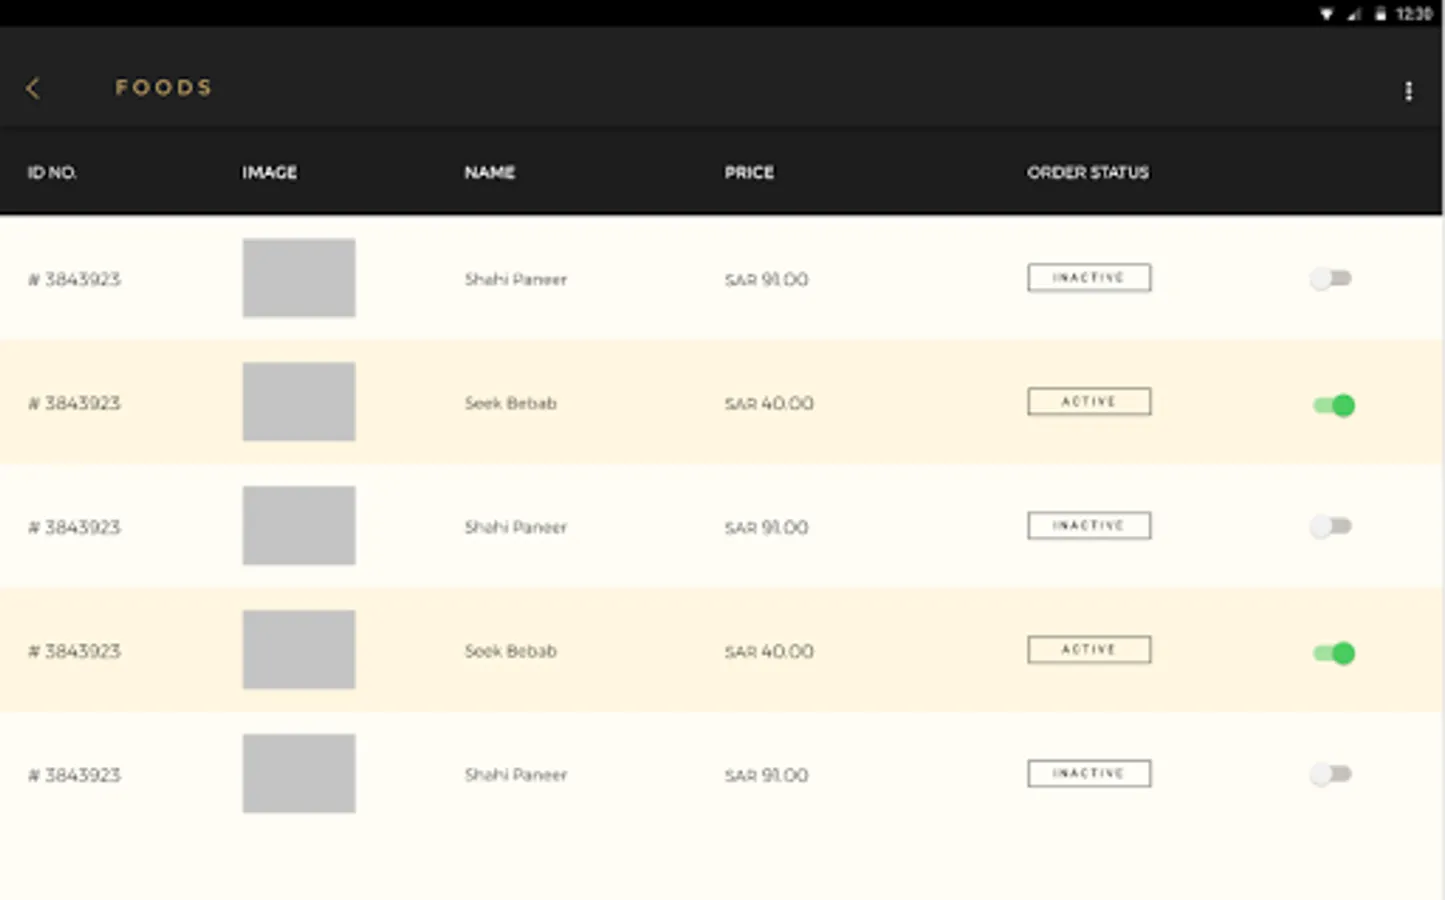Tap the cellular signal status icon
1445x900 pixels.
tap(1354, 14)
